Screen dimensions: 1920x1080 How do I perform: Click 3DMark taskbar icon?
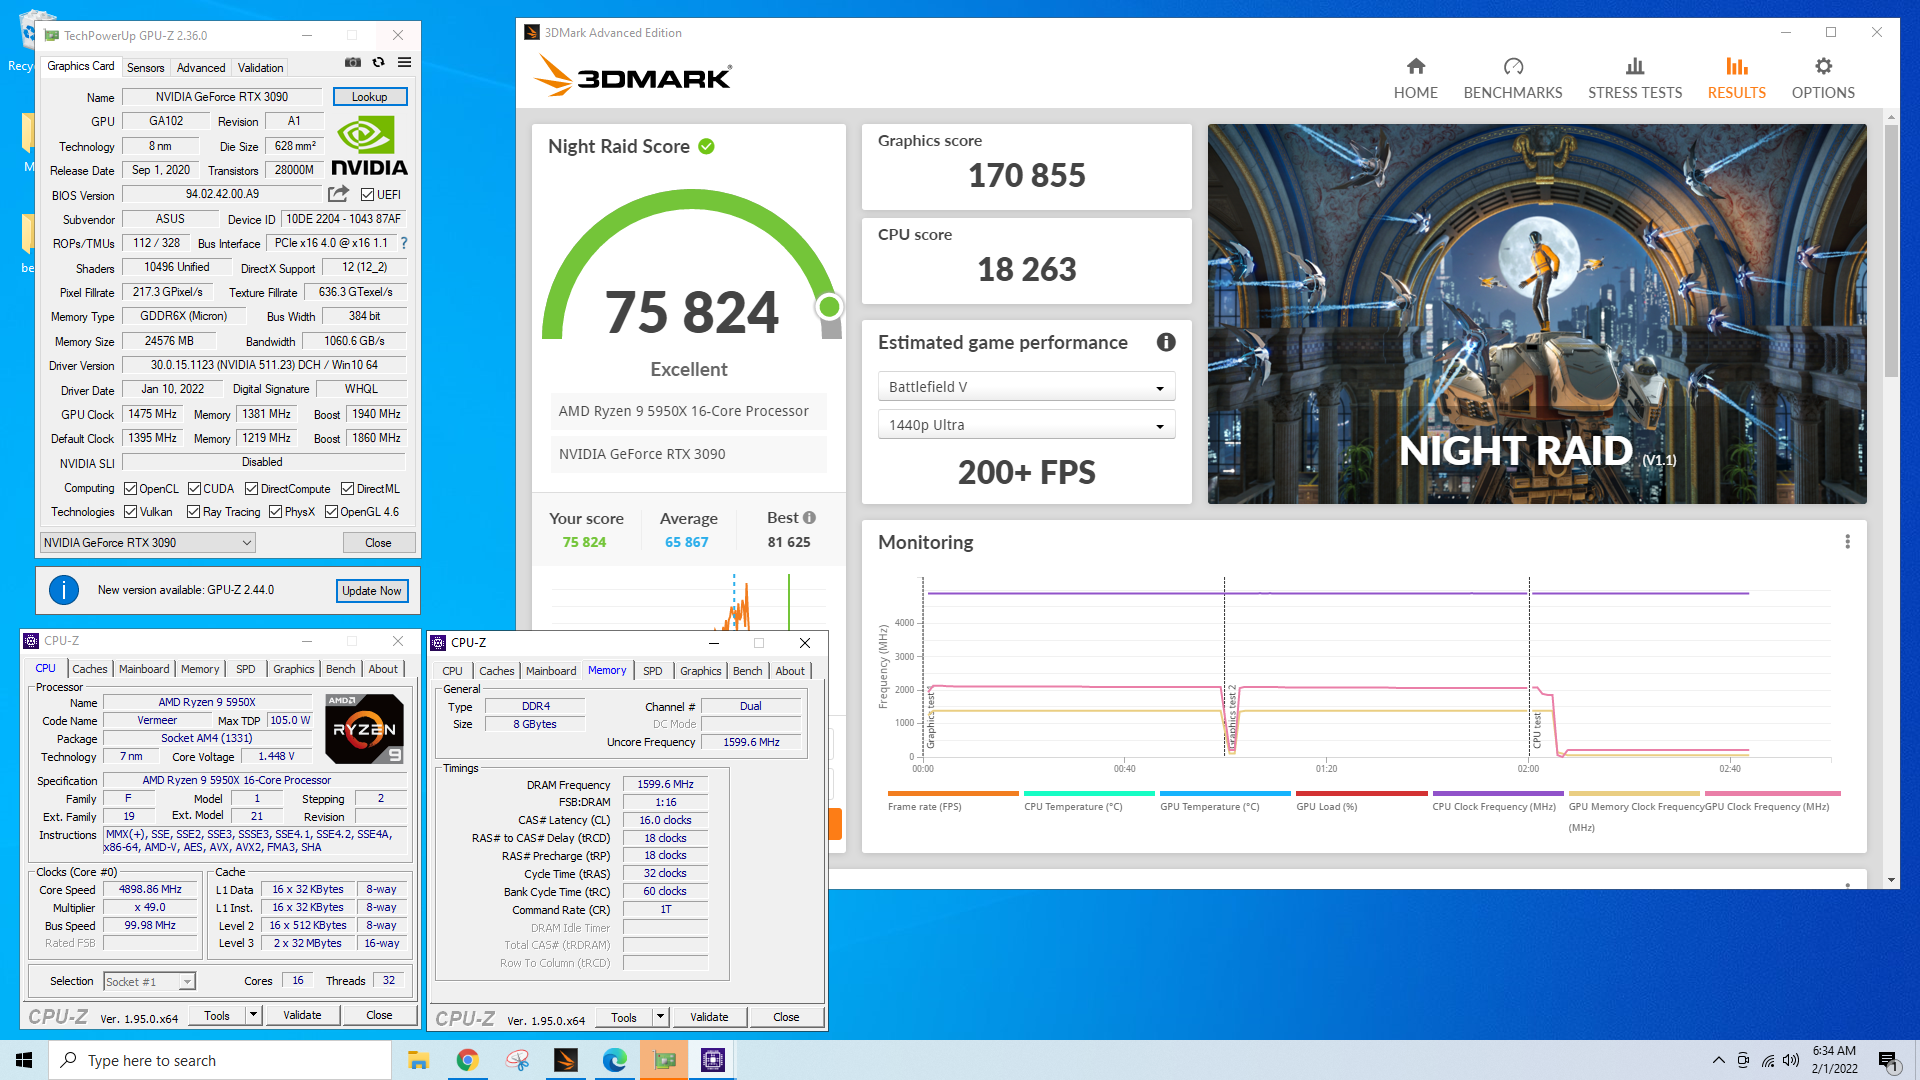[x=566, y=1060]
